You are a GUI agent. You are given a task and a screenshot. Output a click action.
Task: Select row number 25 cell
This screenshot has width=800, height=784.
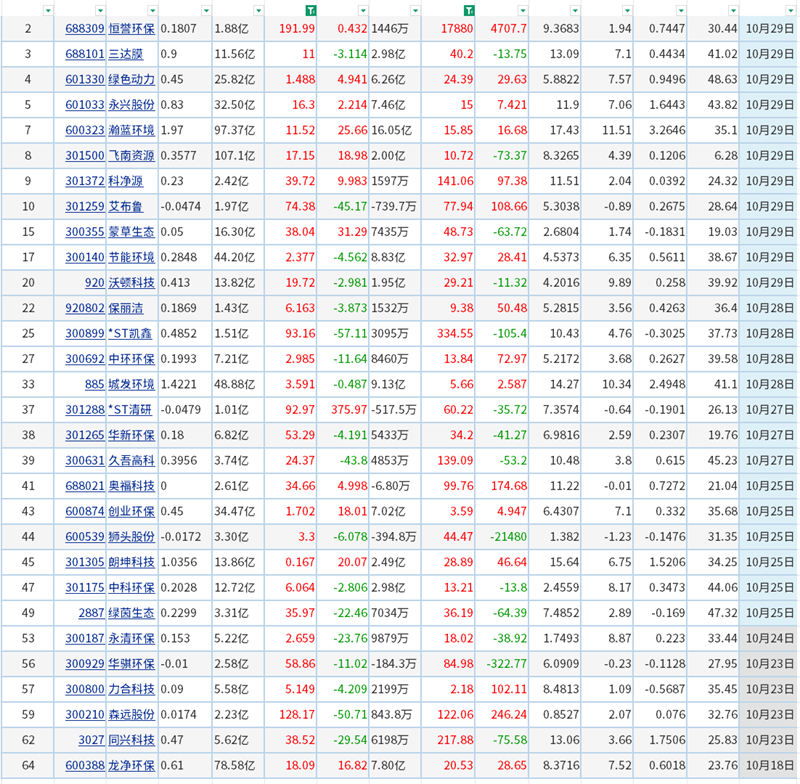click(28, 333)
